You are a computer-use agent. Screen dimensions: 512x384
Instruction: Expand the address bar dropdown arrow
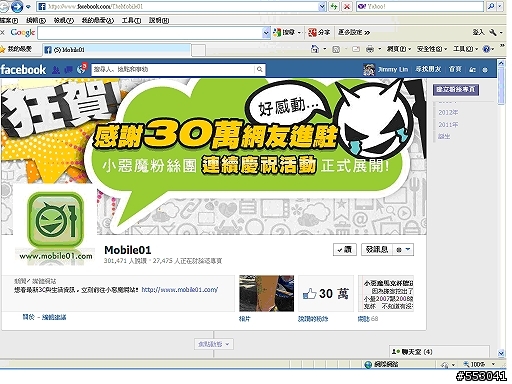point(322,6)
